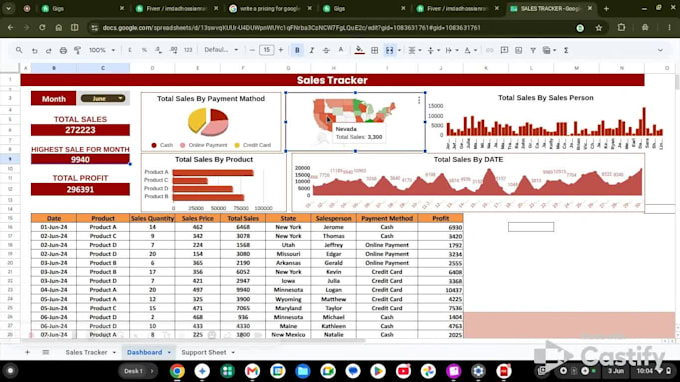This screenshot has width=680, height=382.
Task: Open the all sheets list
Action: coord(46,352)
